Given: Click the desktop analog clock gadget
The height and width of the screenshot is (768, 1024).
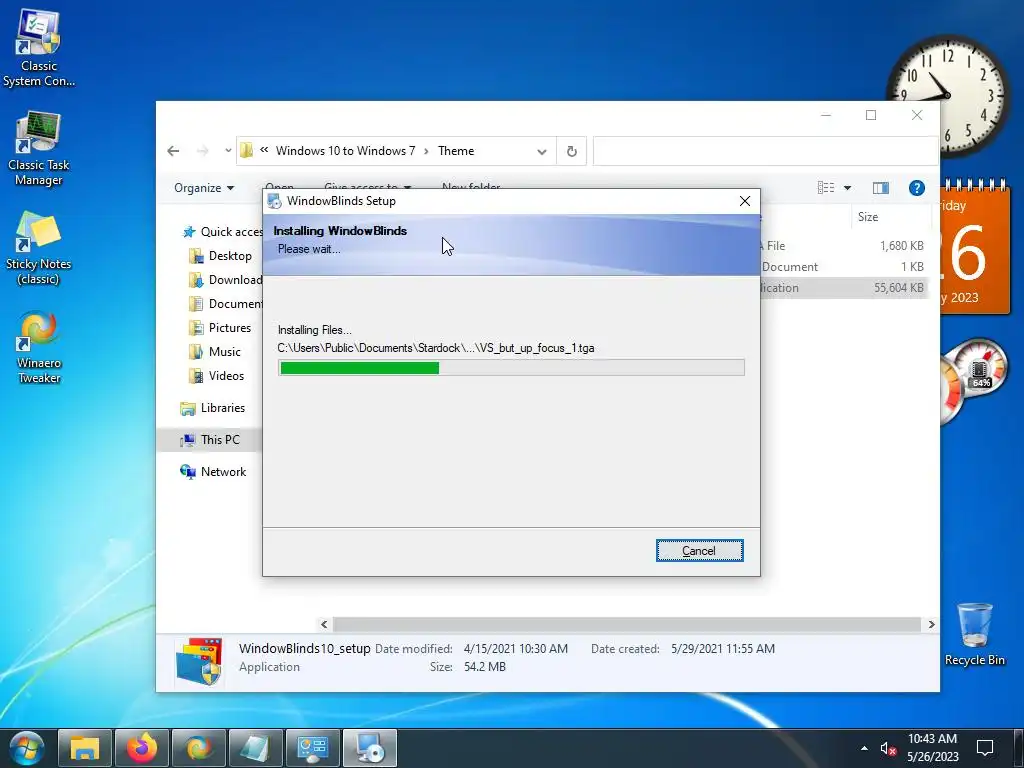Looking at the screenshot, I should pyautogui.click(x=948, y=94).
